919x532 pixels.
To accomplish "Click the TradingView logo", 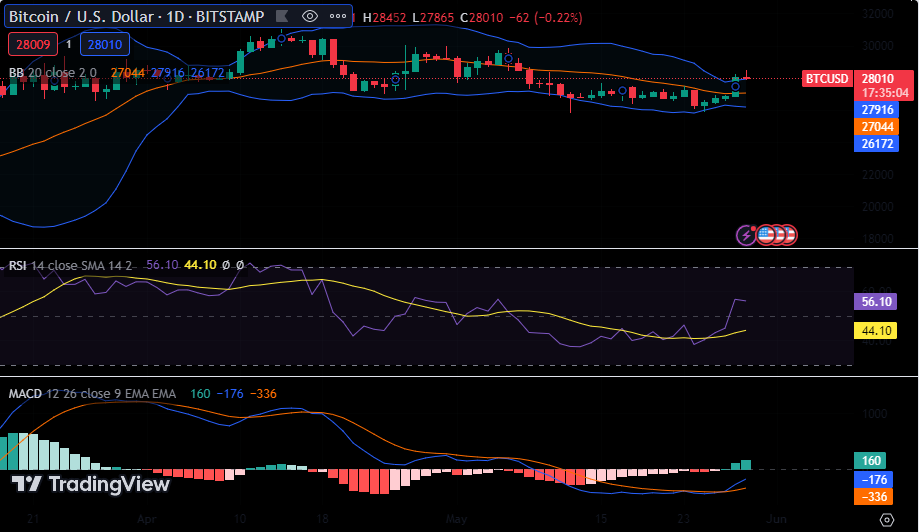I will point(90,485).
